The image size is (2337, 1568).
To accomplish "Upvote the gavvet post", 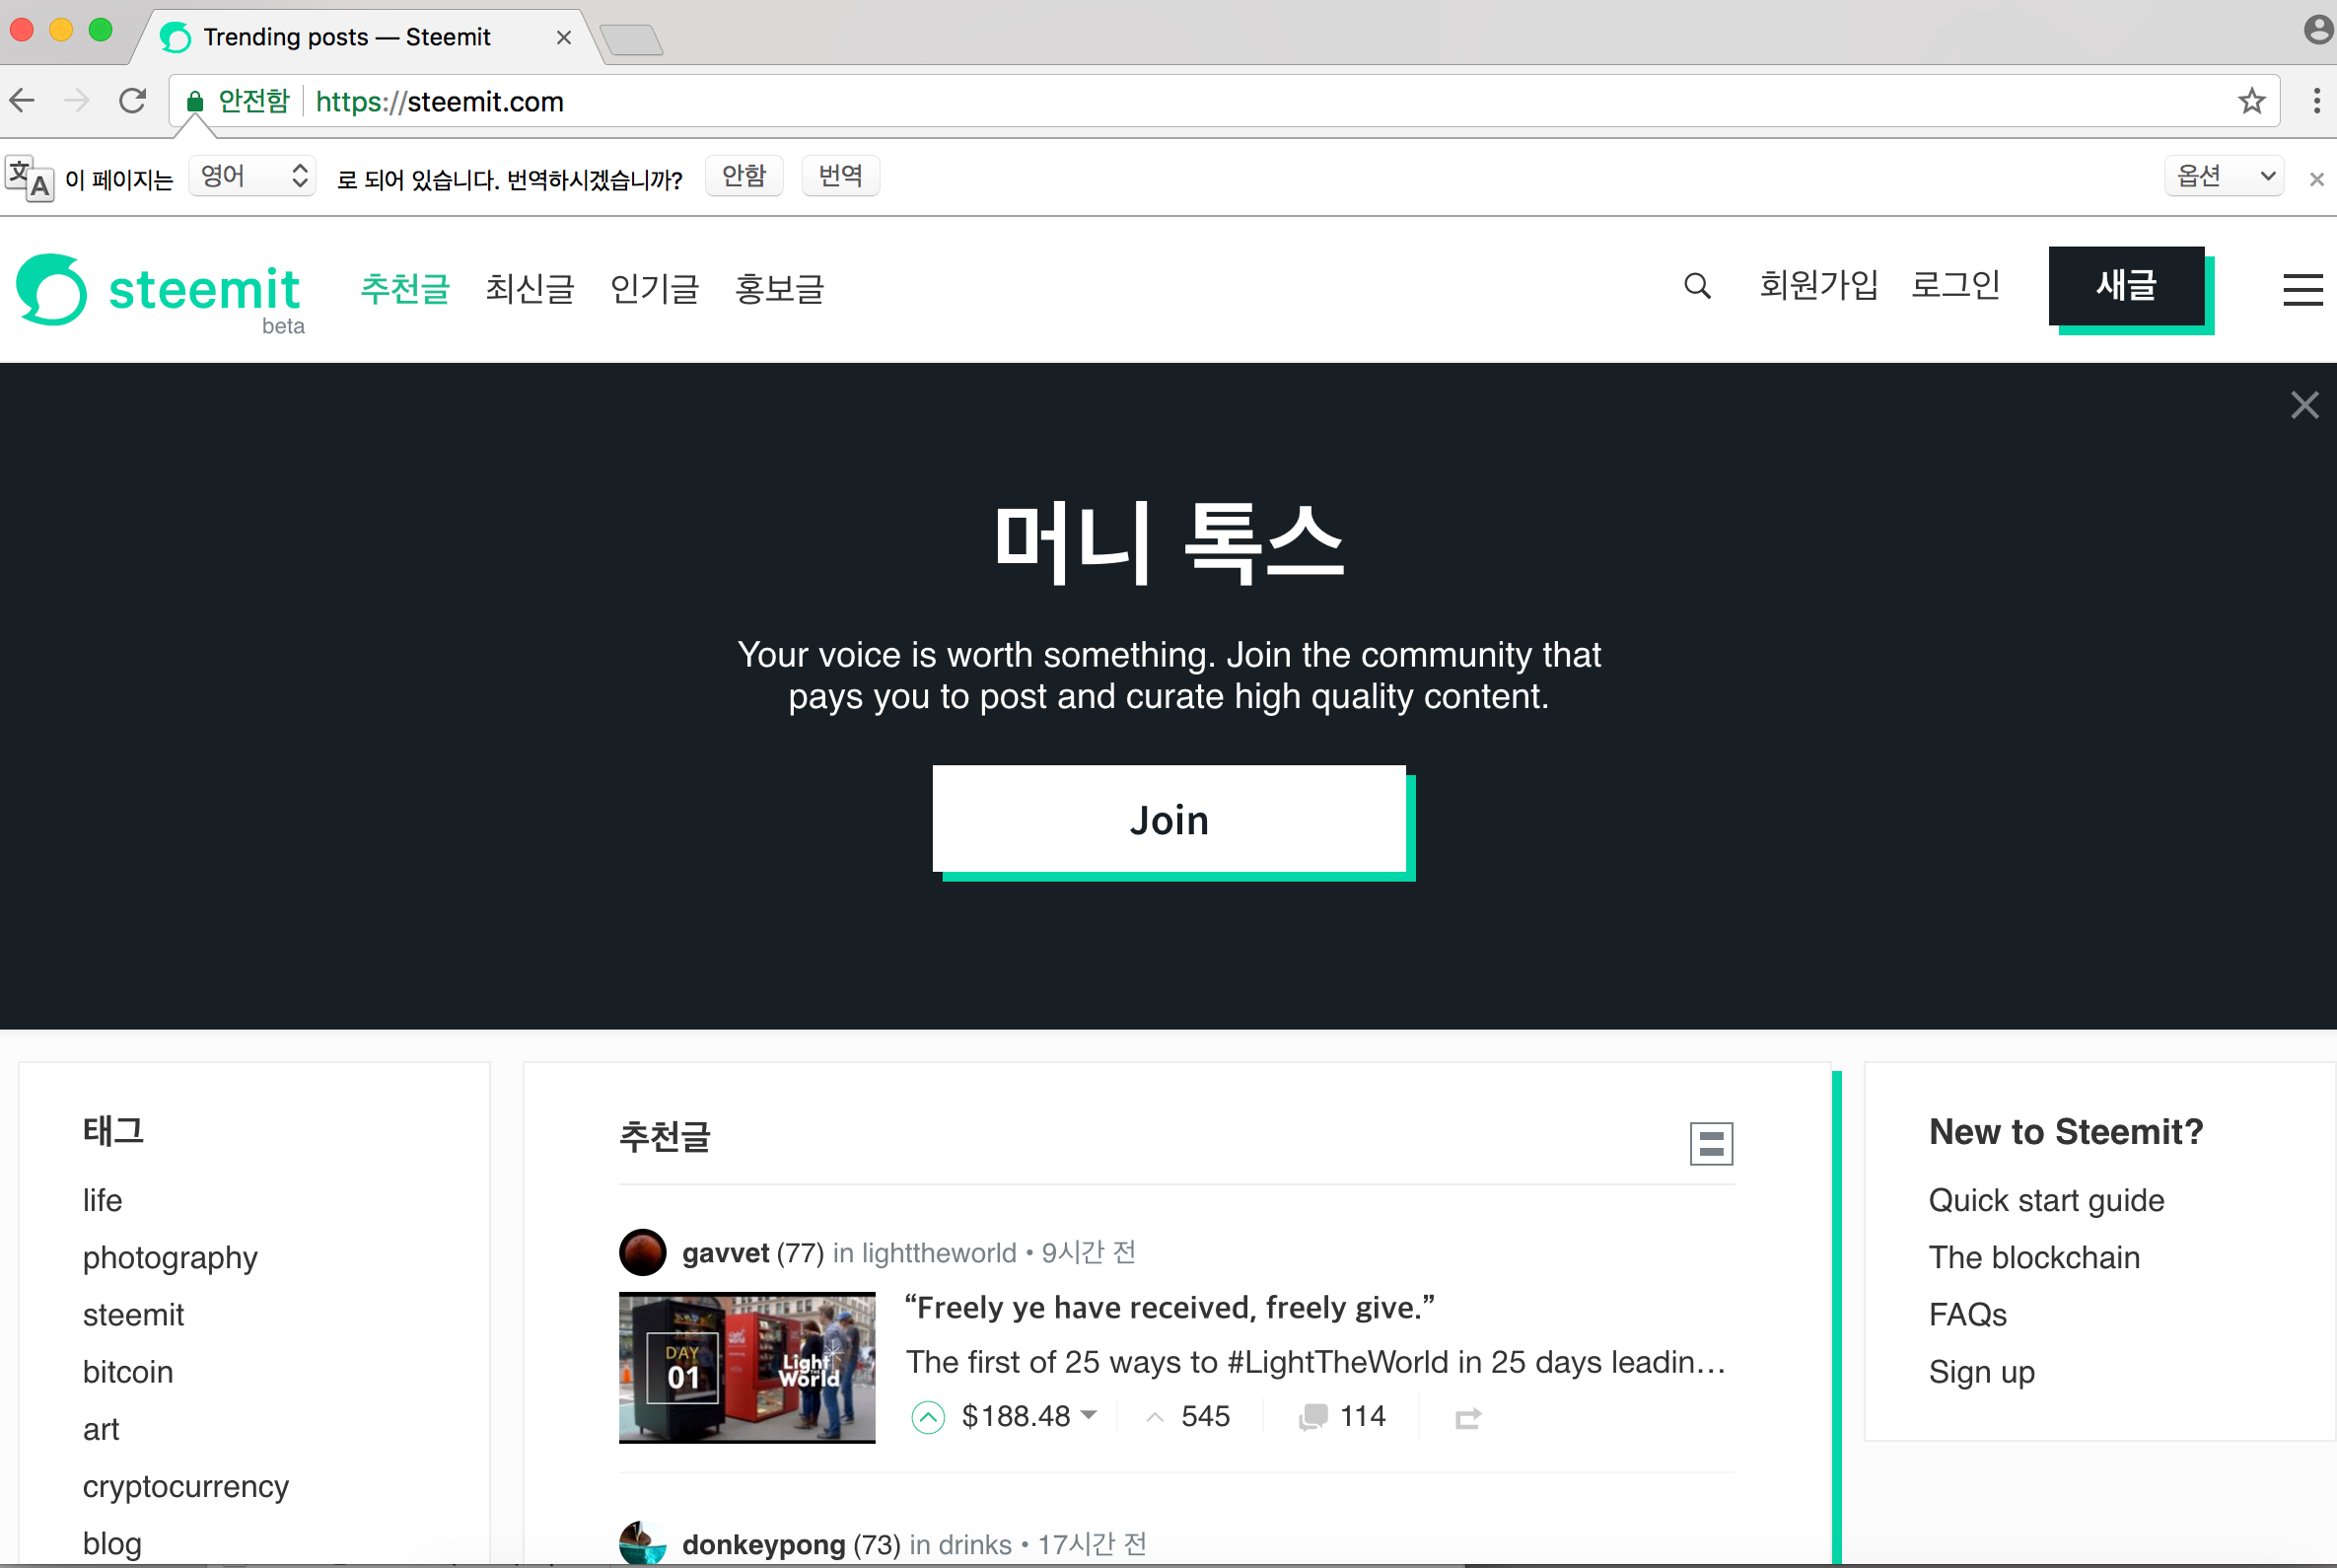I will pyautogui.click(x=928, y=1417).
